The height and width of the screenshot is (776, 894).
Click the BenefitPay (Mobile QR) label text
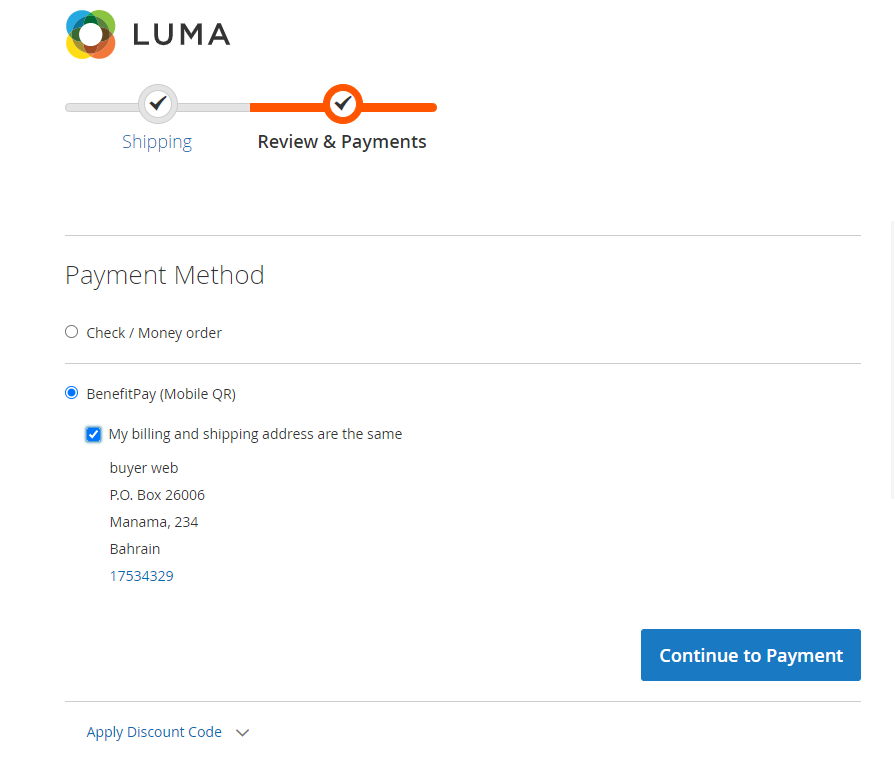pos(161,394)
